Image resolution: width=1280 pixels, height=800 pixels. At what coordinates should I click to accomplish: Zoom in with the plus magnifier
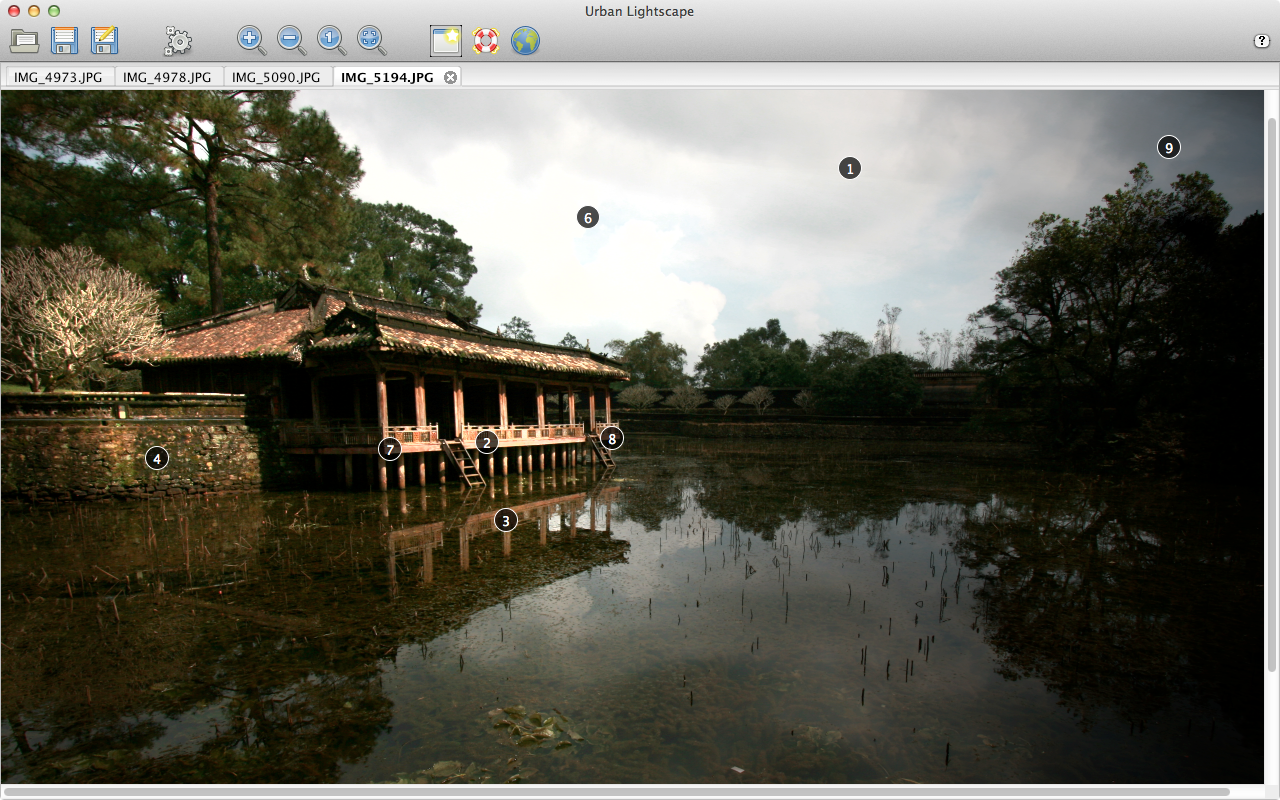coord(251,40)
